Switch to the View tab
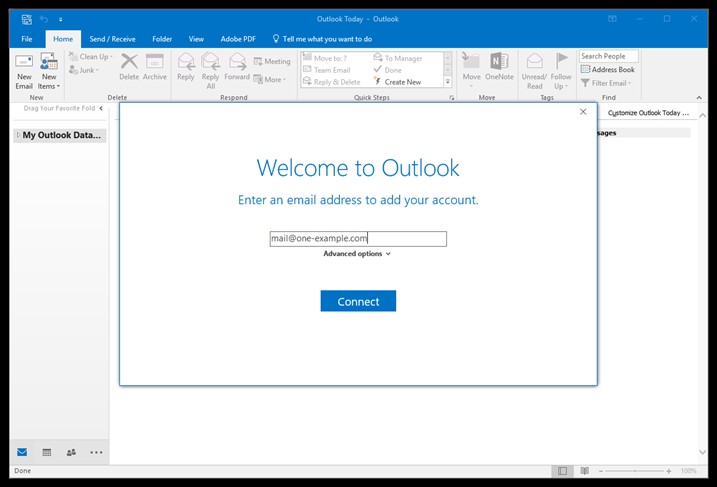The width and height of the screenshot is (717, 487). [196, 39]
